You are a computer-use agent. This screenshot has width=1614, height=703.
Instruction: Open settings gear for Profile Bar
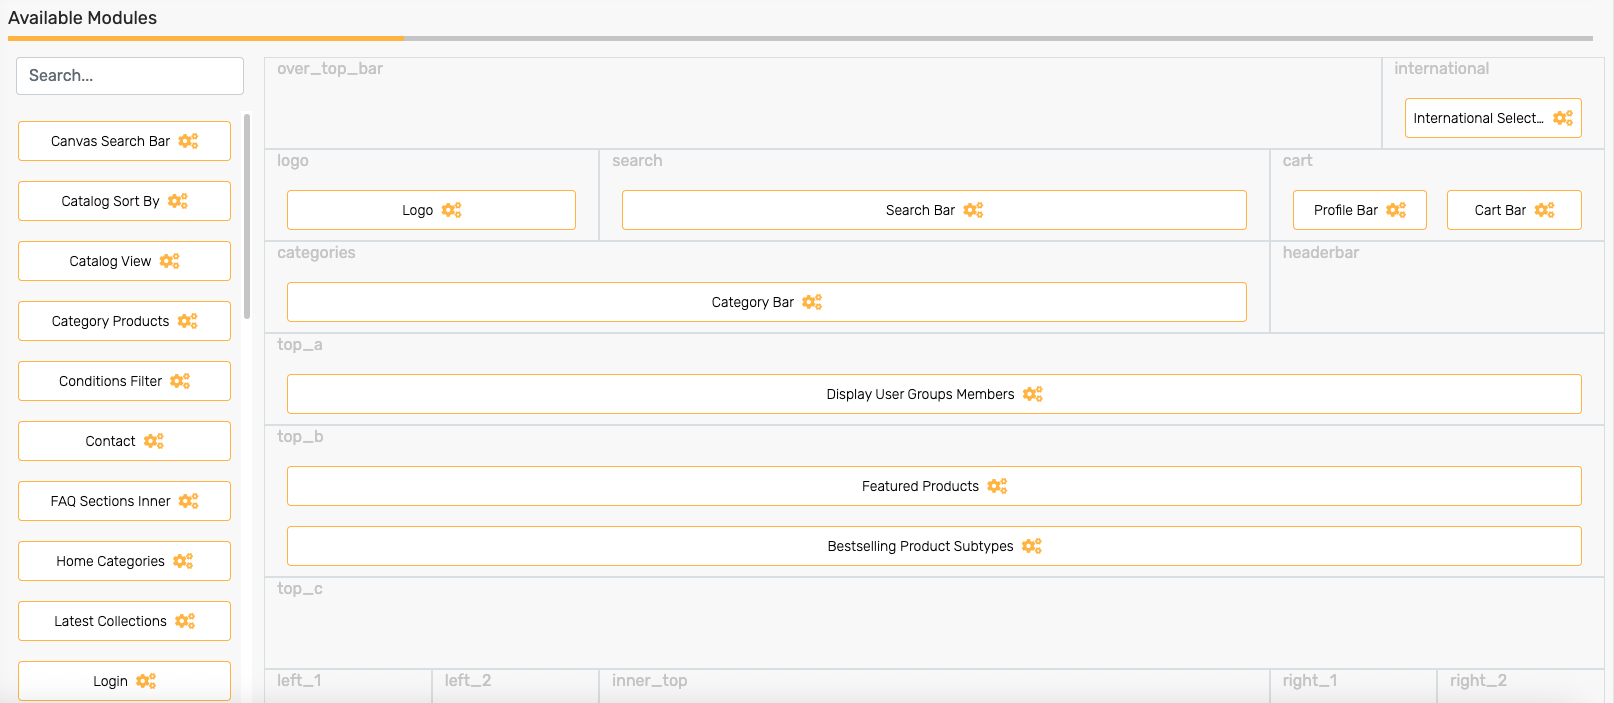(x=1396, y=210)
